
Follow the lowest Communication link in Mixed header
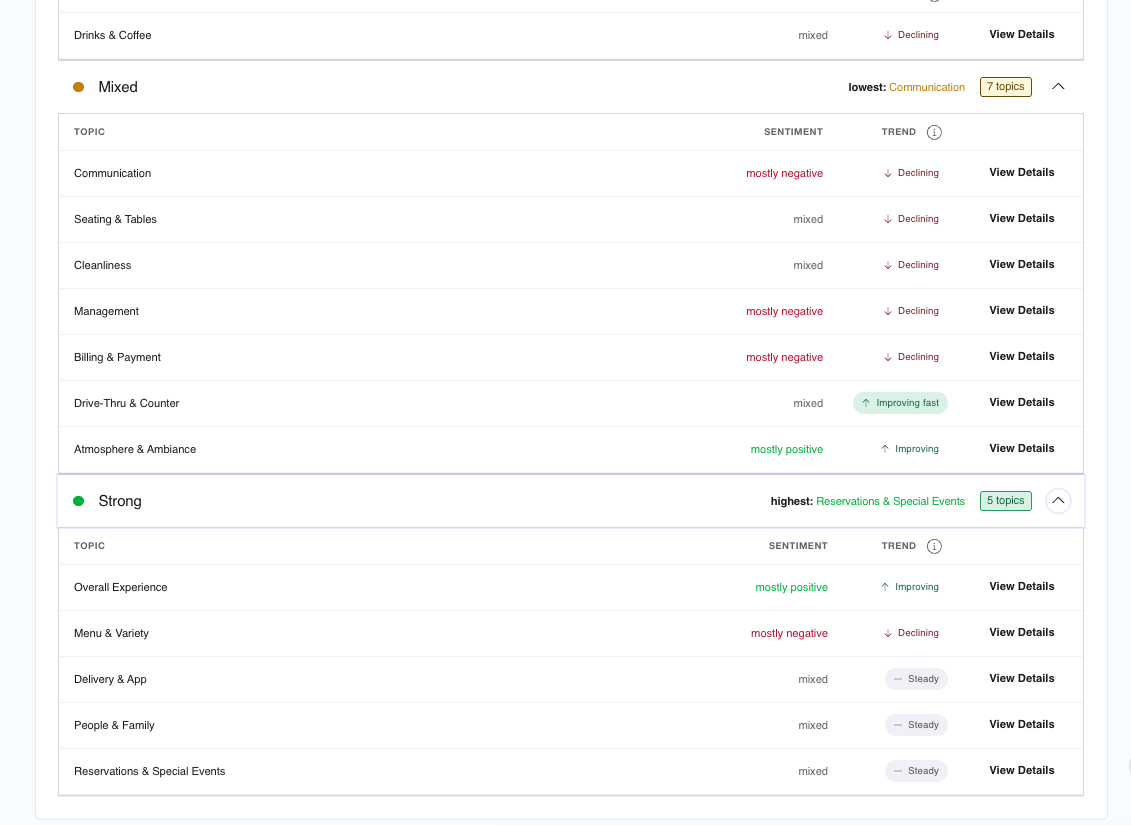pyautogui.click(x=927, y=87)
